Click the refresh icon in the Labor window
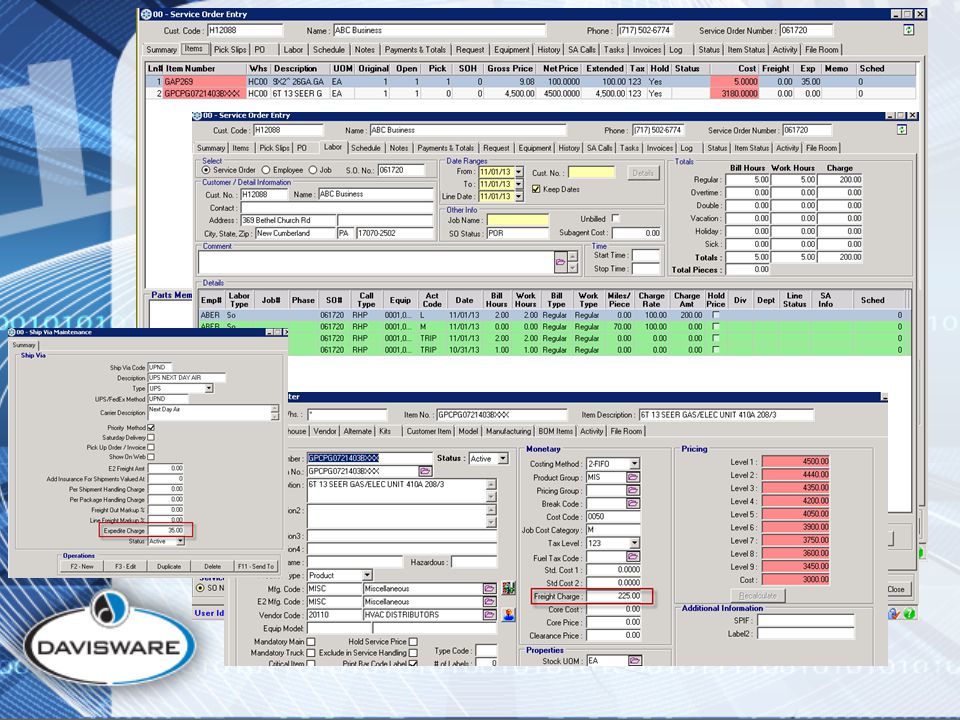 click(x=901, y=130)
